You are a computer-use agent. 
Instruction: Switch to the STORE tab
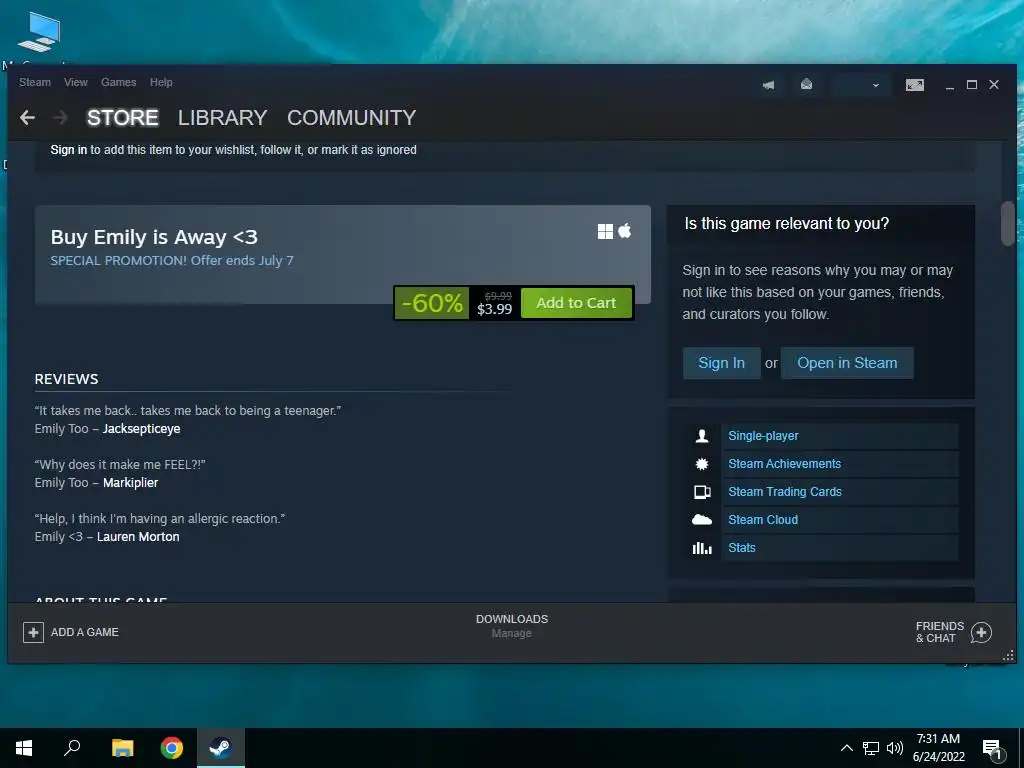point(123,118)
